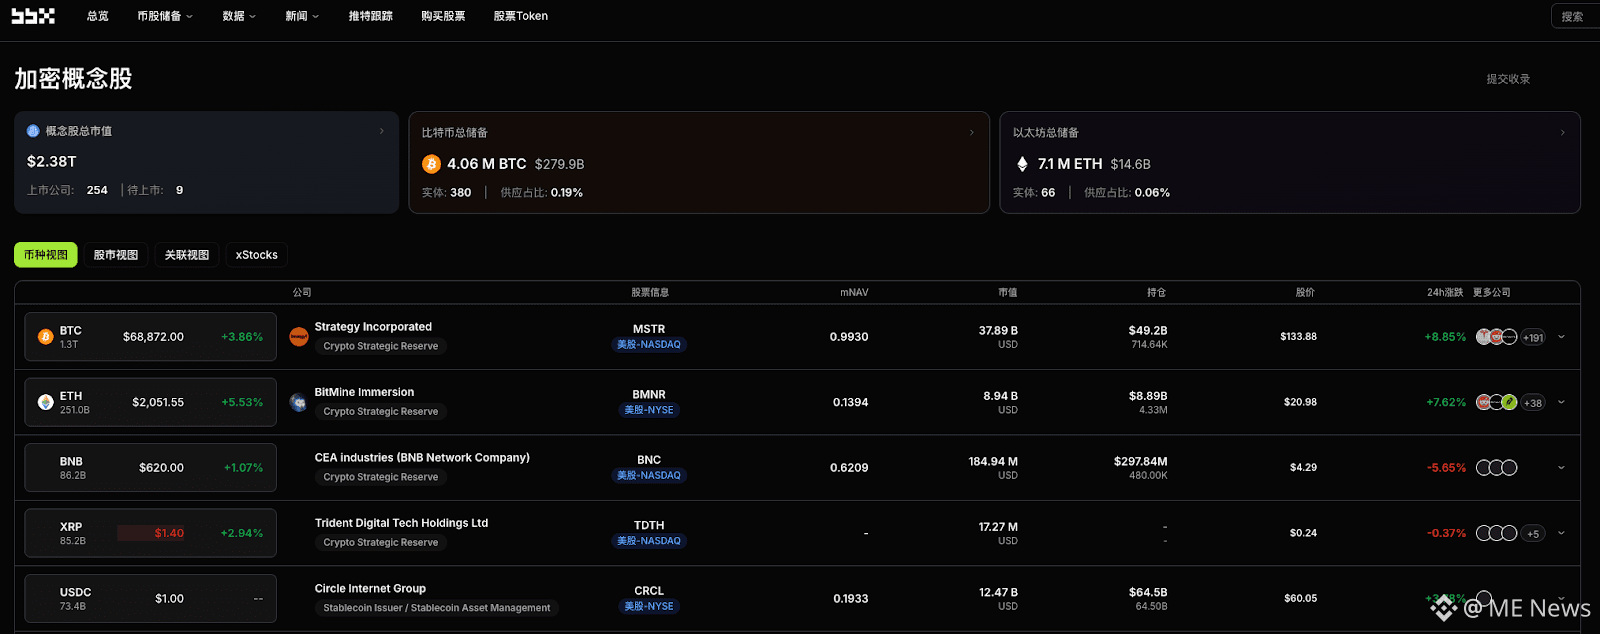Open Circle Internet Group company name
This screenshot has height=634, width=1600.
click(x=370, y=589)
